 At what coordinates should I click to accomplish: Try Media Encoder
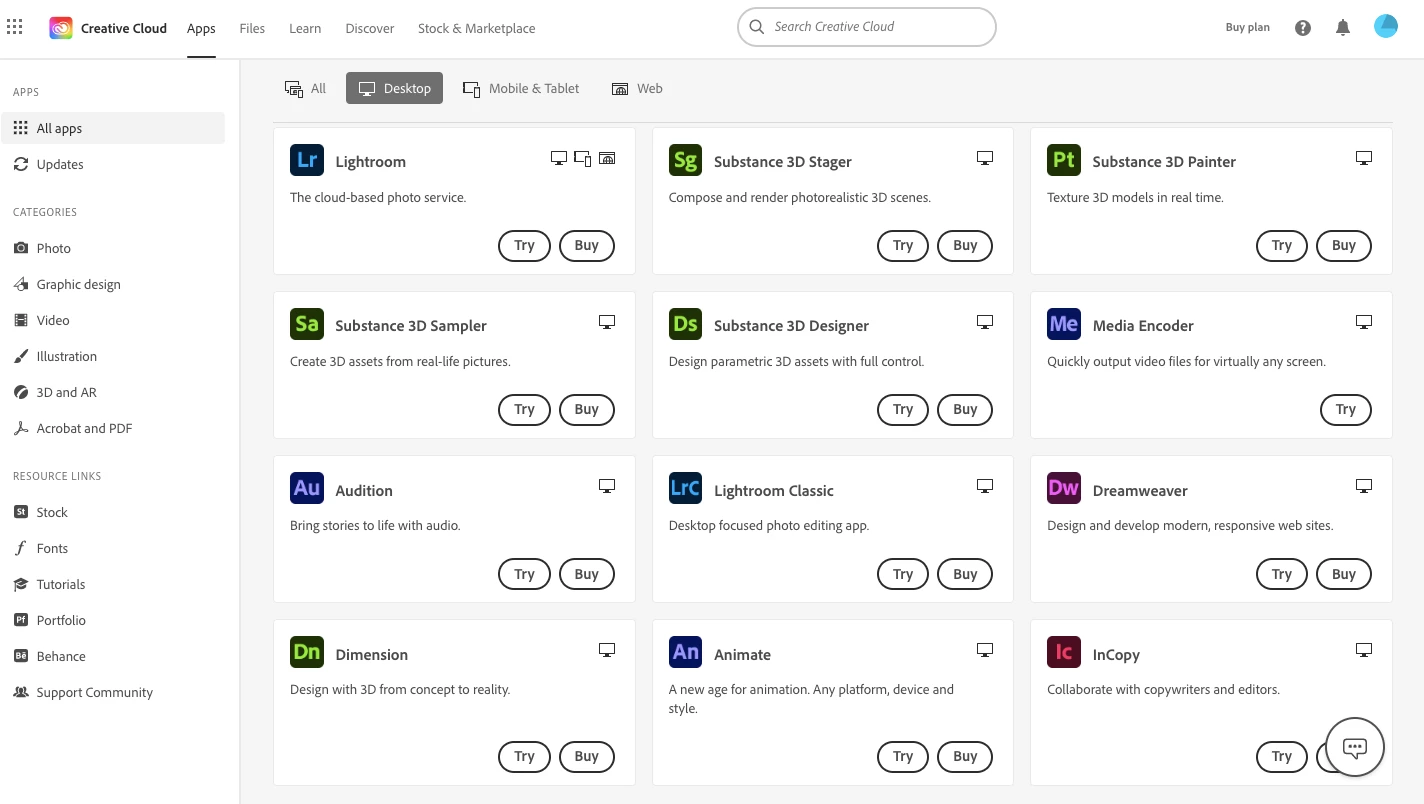[1346, 409]
